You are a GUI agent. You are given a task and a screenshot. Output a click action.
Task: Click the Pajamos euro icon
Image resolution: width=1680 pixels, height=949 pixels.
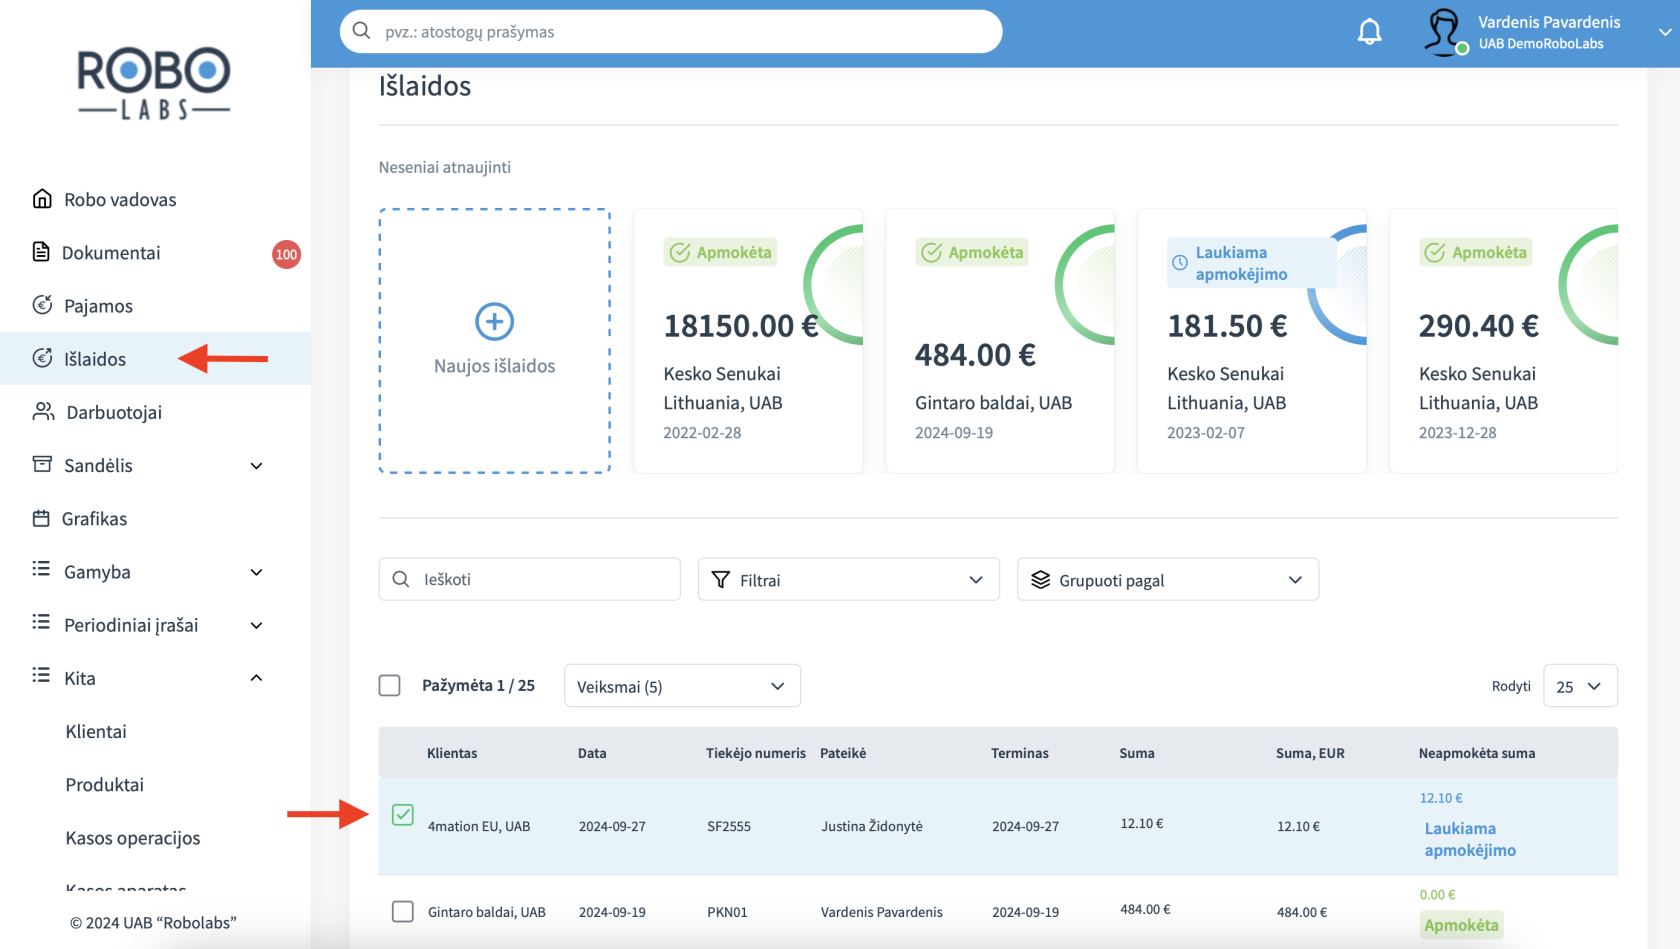coord(42,304)
